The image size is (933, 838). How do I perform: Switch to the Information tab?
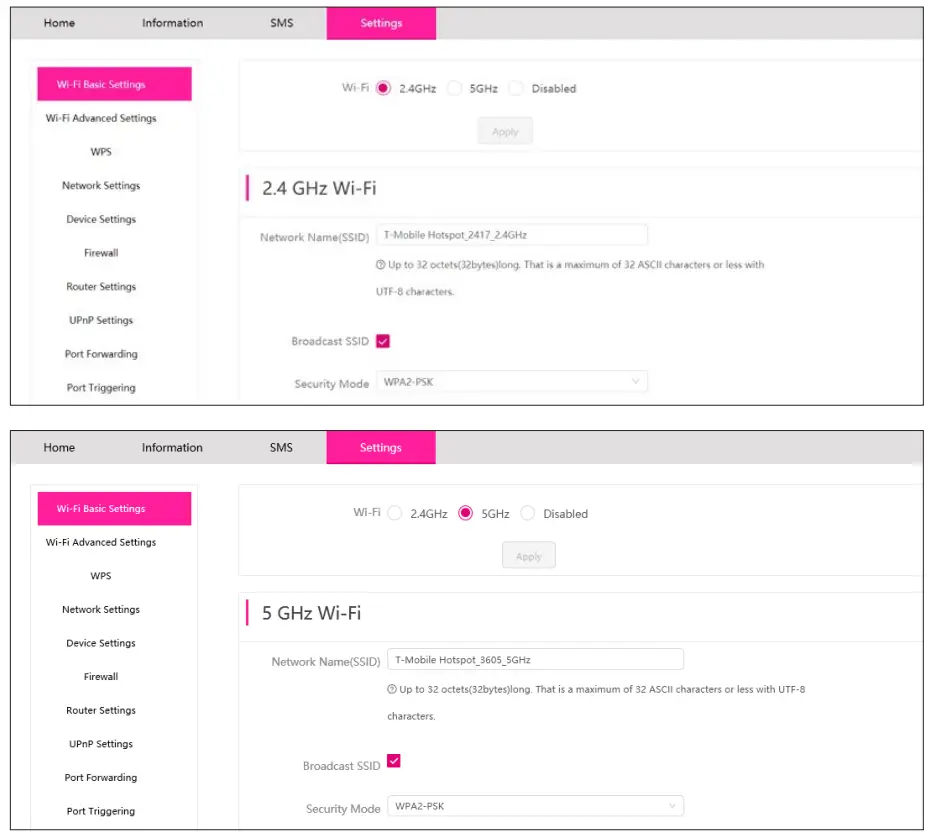click(171, 22)
